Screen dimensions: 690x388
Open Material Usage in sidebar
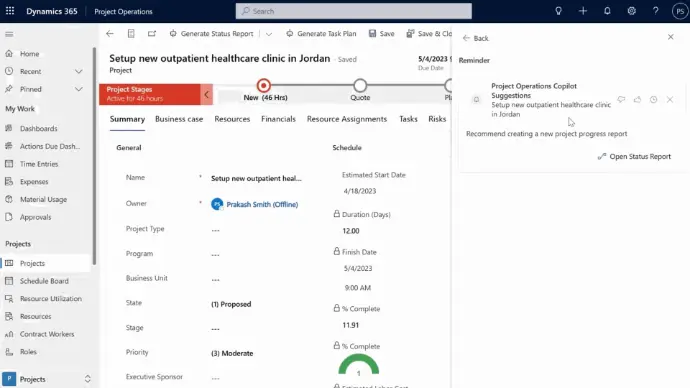tap(43, 199)
